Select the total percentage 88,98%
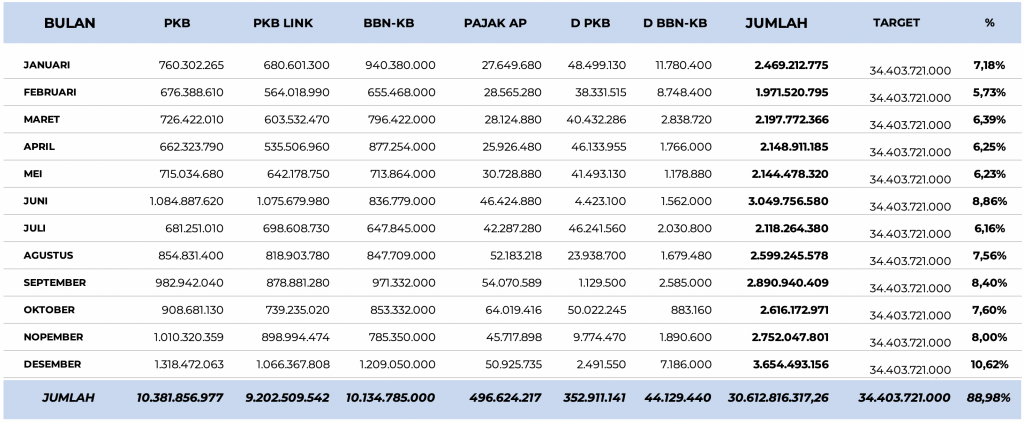 (989, 398)
